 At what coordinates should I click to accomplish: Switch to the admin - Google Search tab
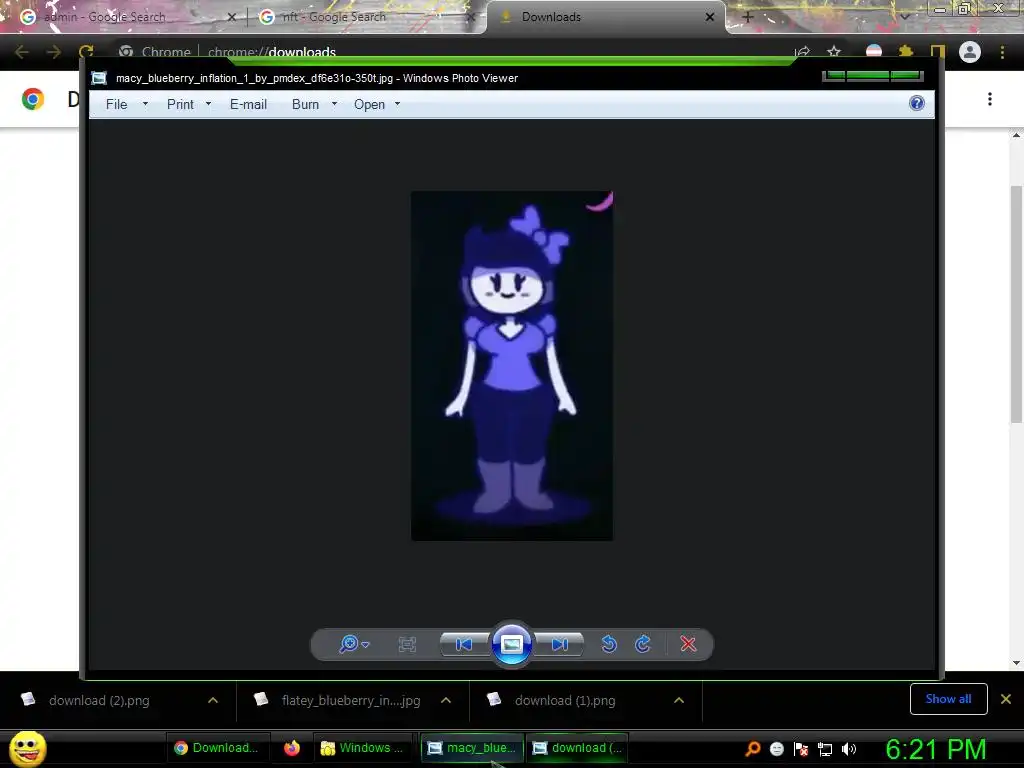pyautogui.click(x=104, y=17)
